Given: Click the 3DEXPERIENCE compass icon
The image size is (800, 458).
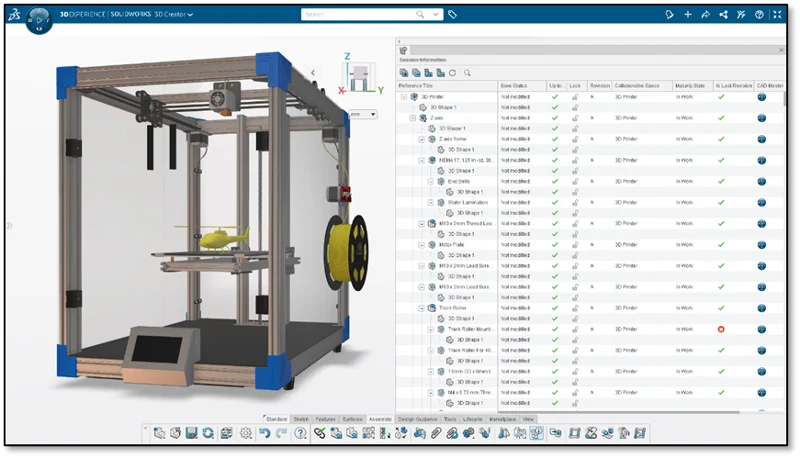Looking at the screenshot, I should point(39,16).
